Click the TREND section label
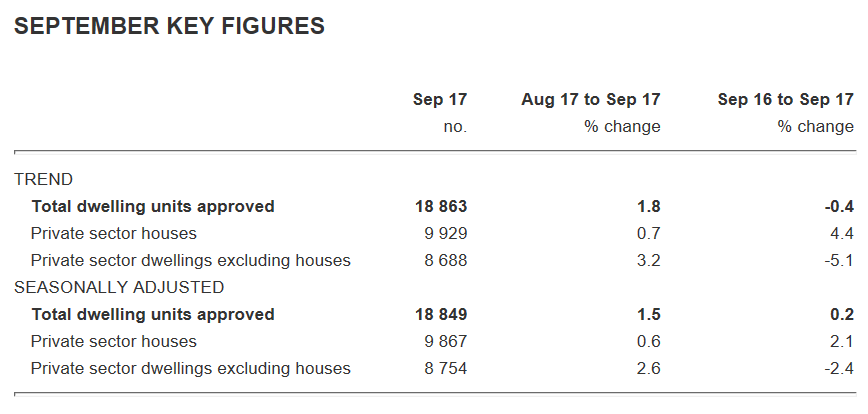The image size is (868, 414). click(43, 180)
